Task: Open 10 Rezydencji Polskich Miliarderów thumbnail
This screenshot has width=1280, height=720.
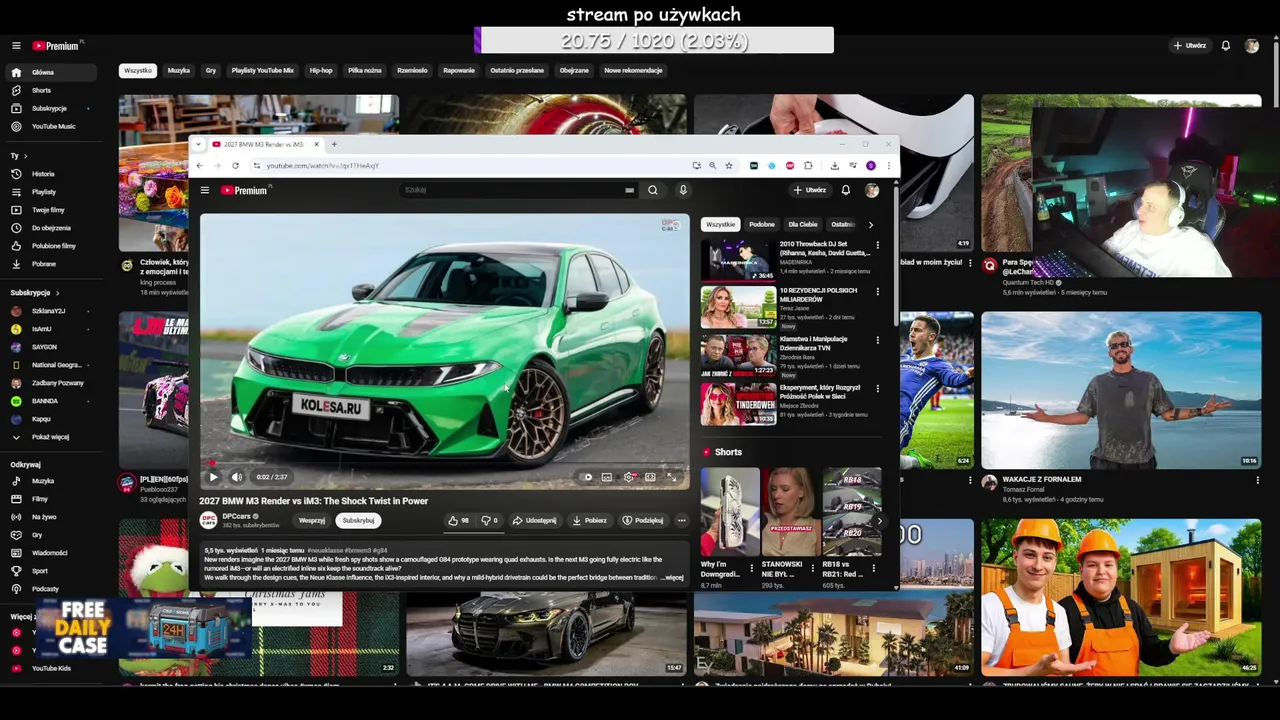Action: pyautogui.click(x=738, y=308)
